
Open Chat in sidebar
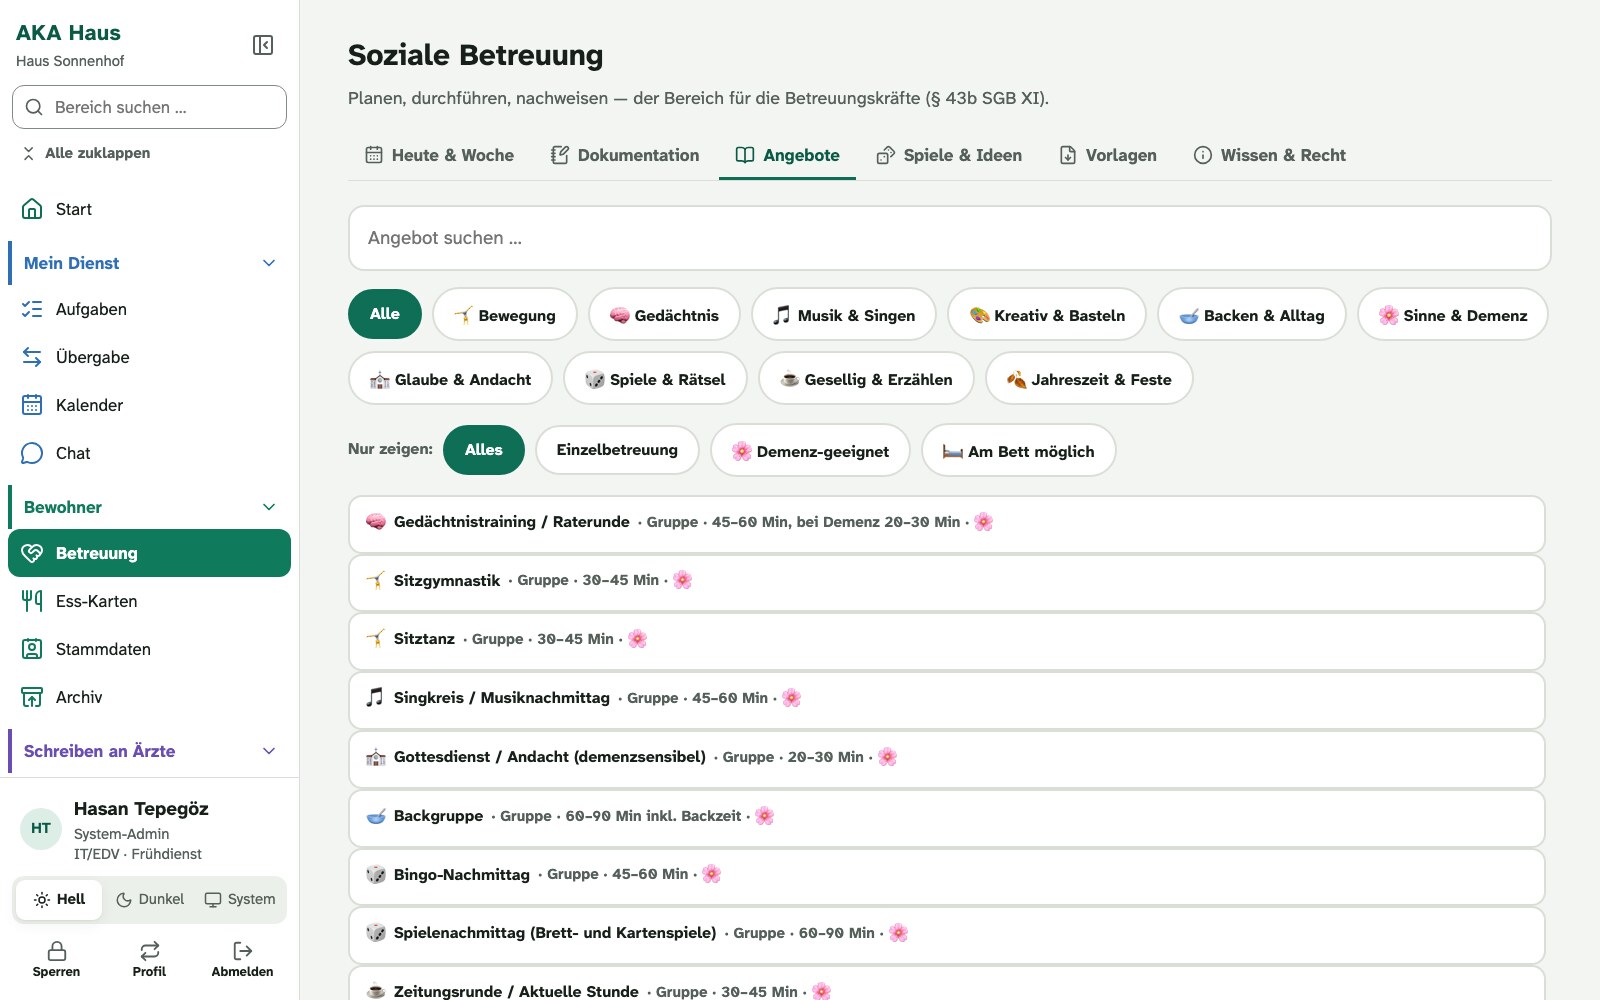click(x=149, y=453)
